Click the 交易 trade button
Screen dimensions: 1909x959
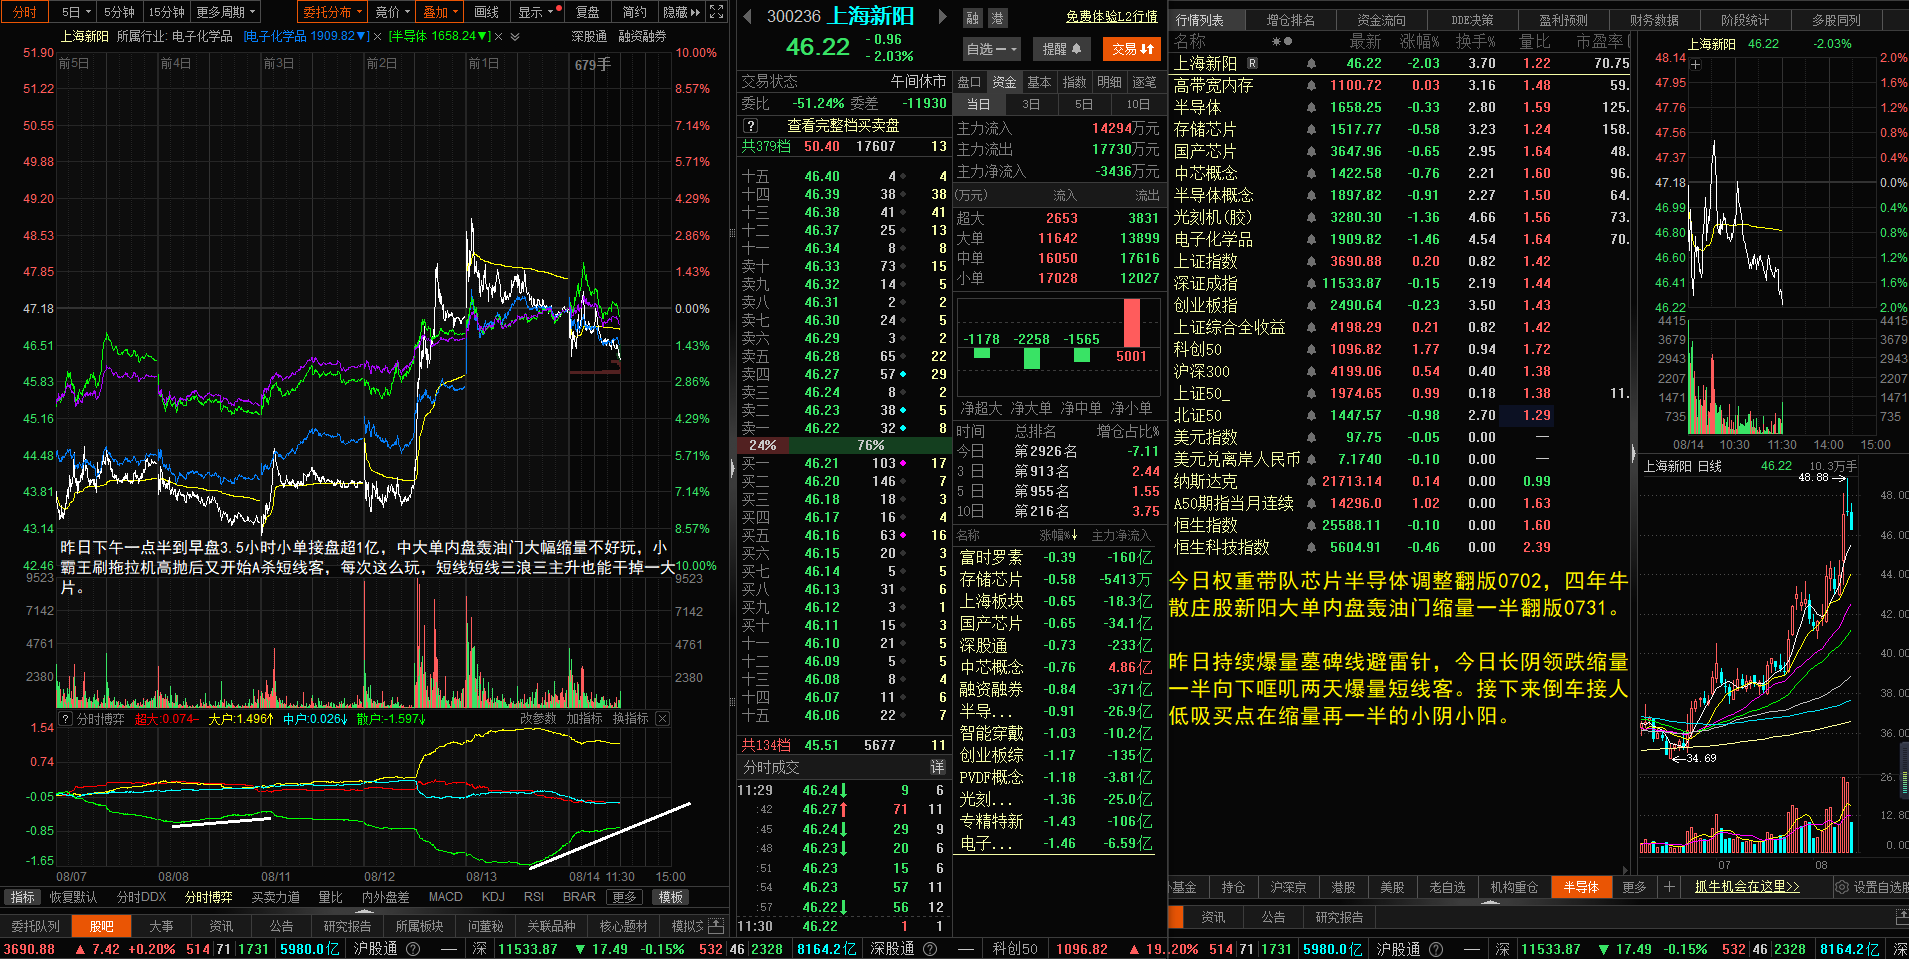point(1132,49)
